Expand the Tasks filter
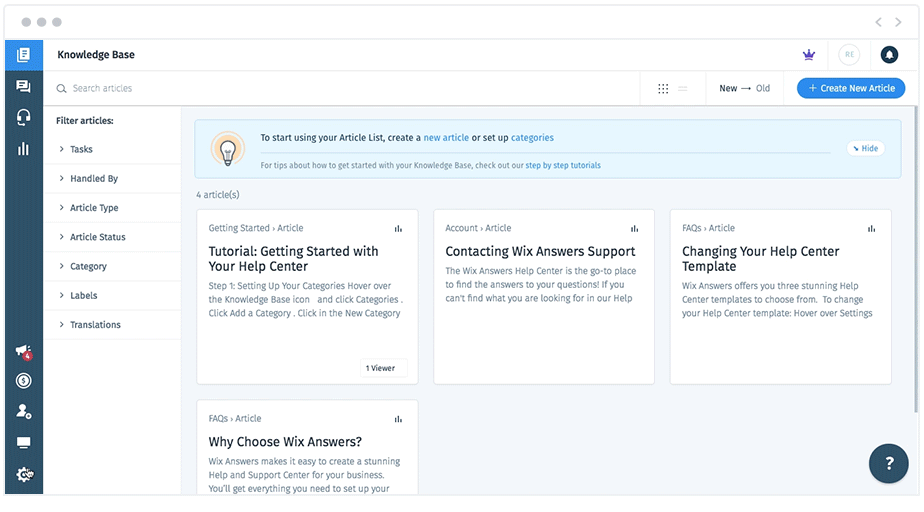924x512 pixels. coord(81,150)
